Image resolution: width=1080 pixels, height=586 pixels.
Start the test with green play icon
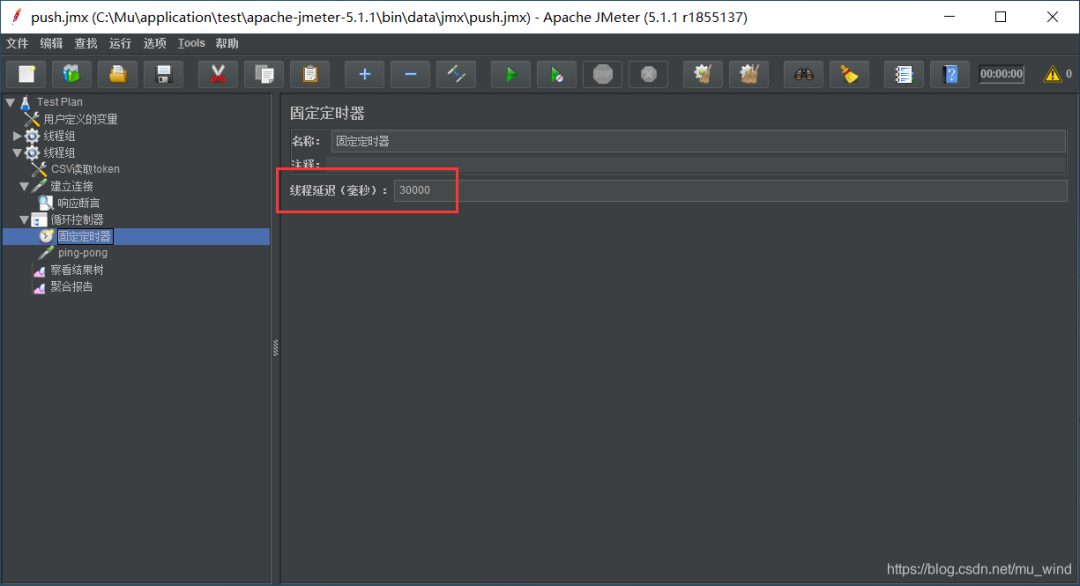tap(510, 74)
